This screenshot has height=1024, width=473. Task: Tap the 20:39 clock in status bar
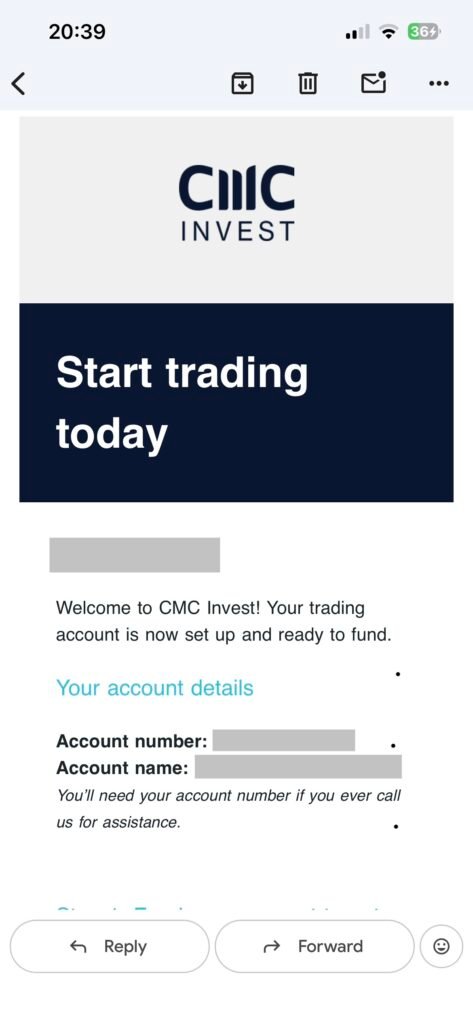76,31
